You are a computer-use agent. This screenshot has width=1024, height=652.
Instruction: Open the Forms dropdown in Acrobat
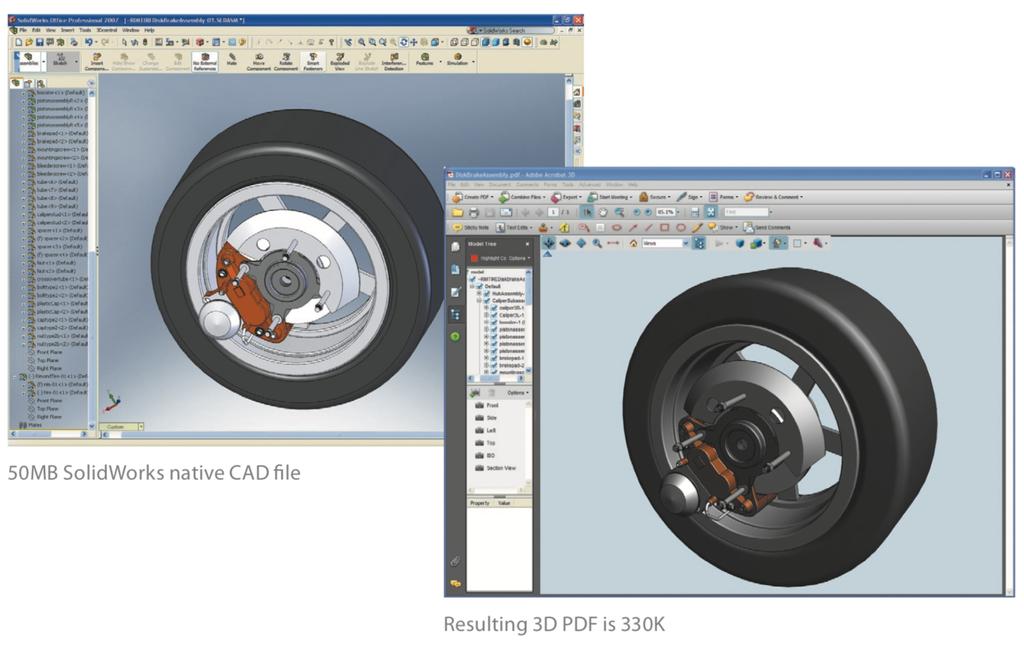[724, 197]
